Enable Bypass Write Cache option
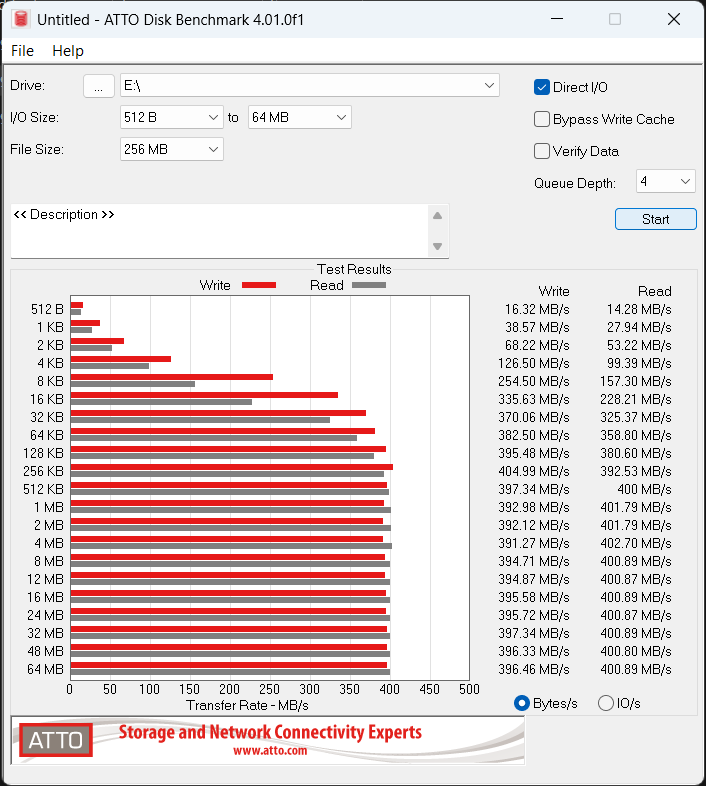 pyautogui.click(x=542, y=119)
